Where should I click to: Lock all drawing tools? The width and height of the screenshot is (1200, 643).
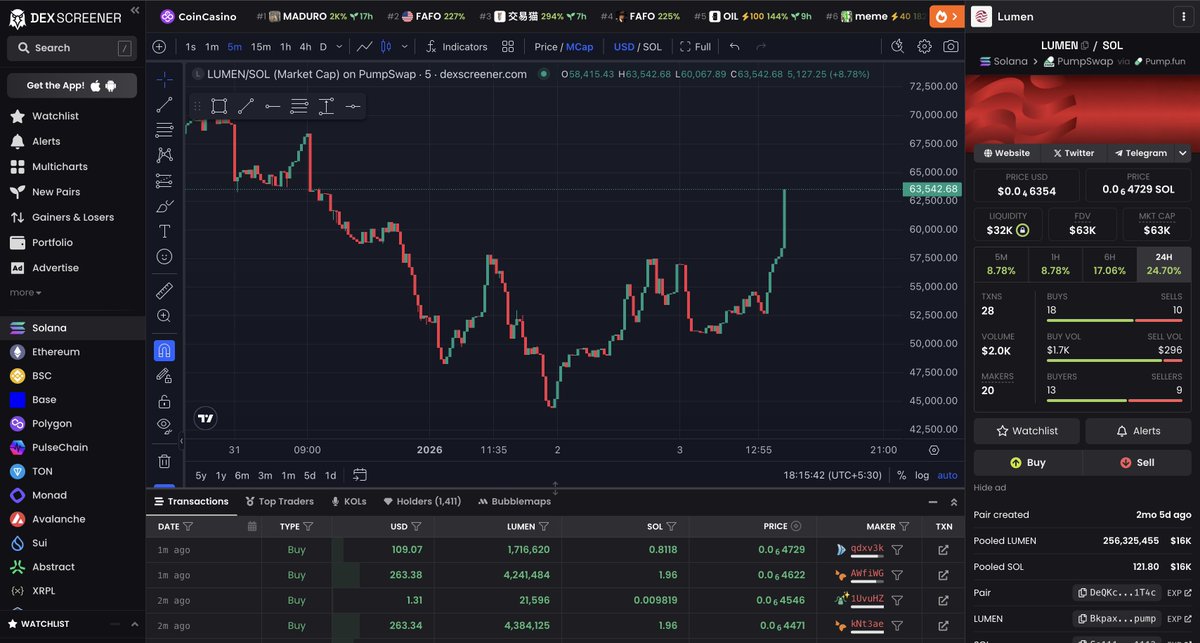(x=165, y=401)
